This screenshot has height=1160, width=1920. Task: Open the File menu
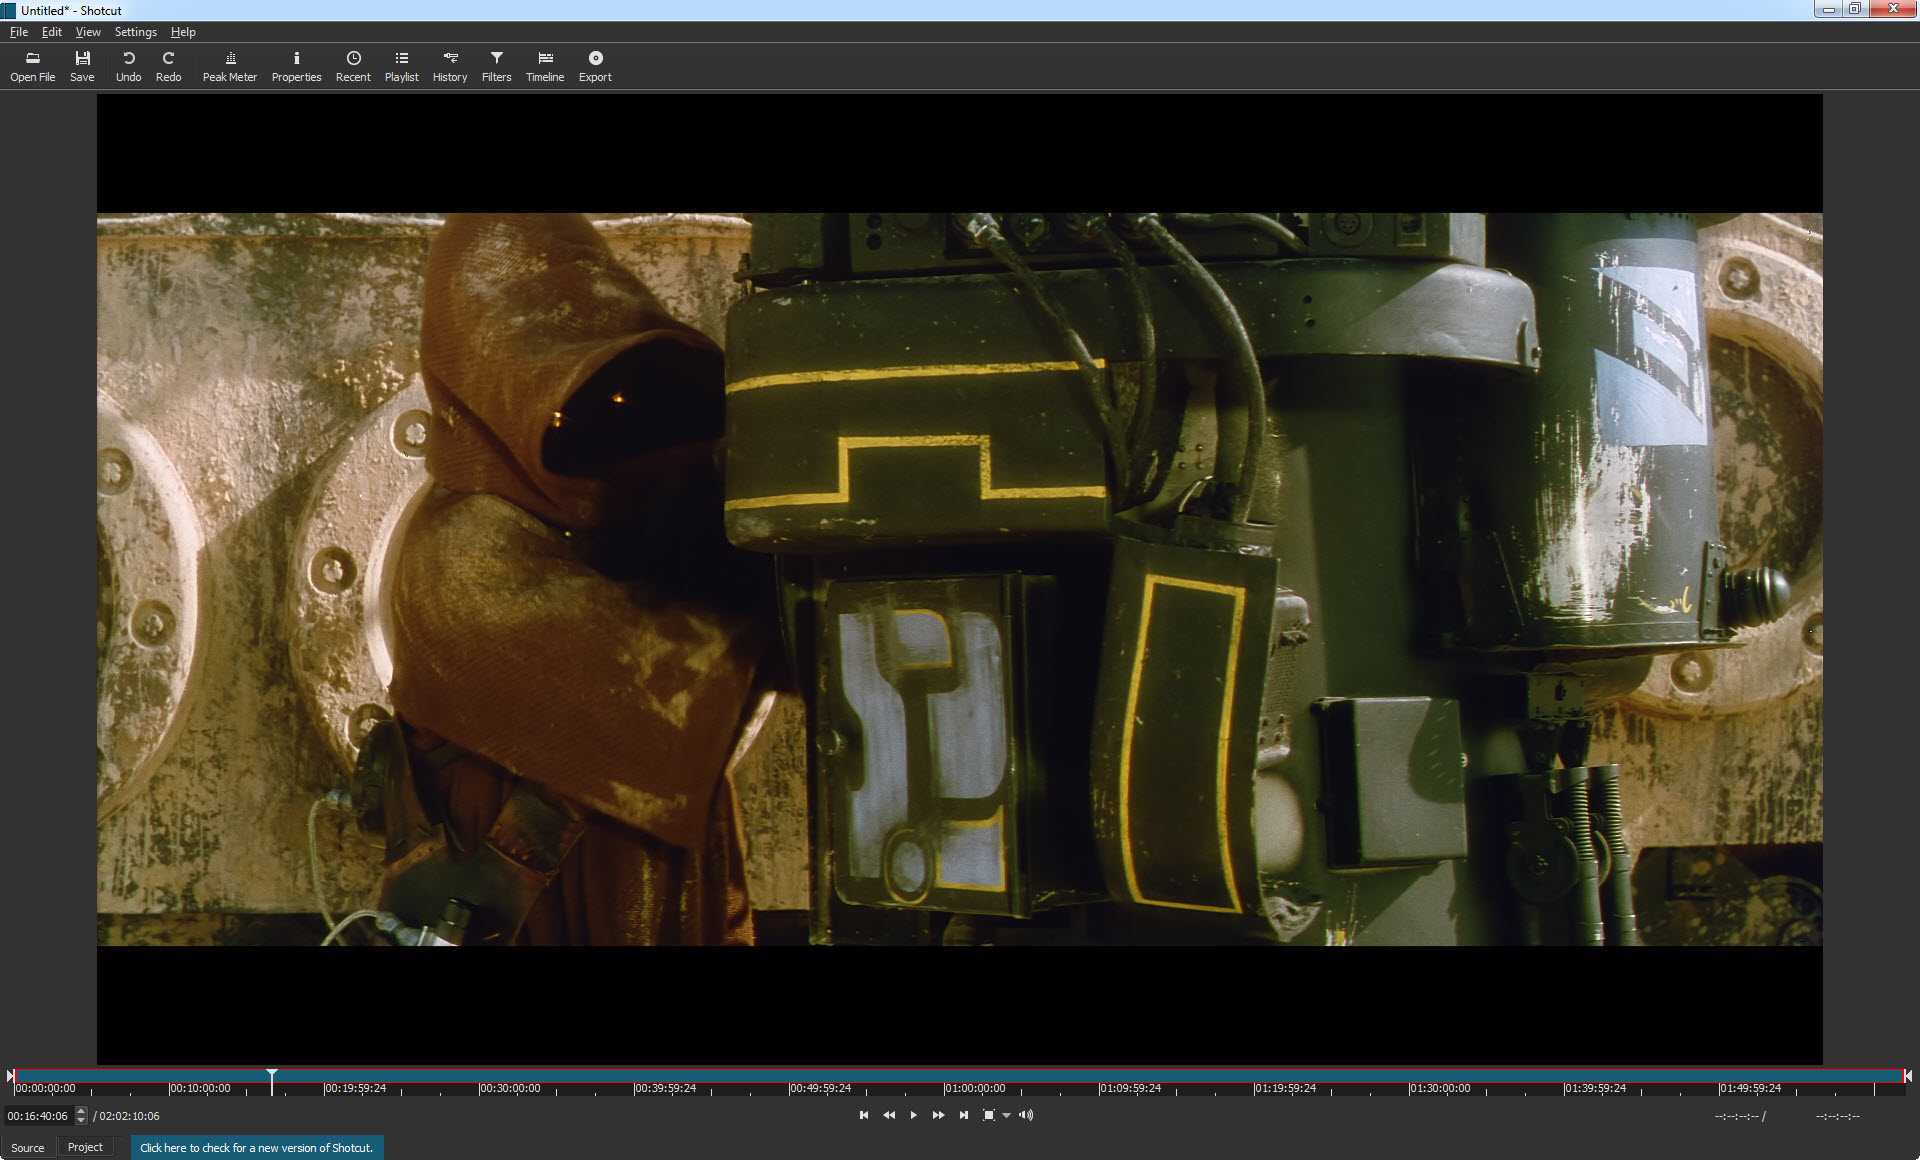pyautogui.click(x=19, y=32)
